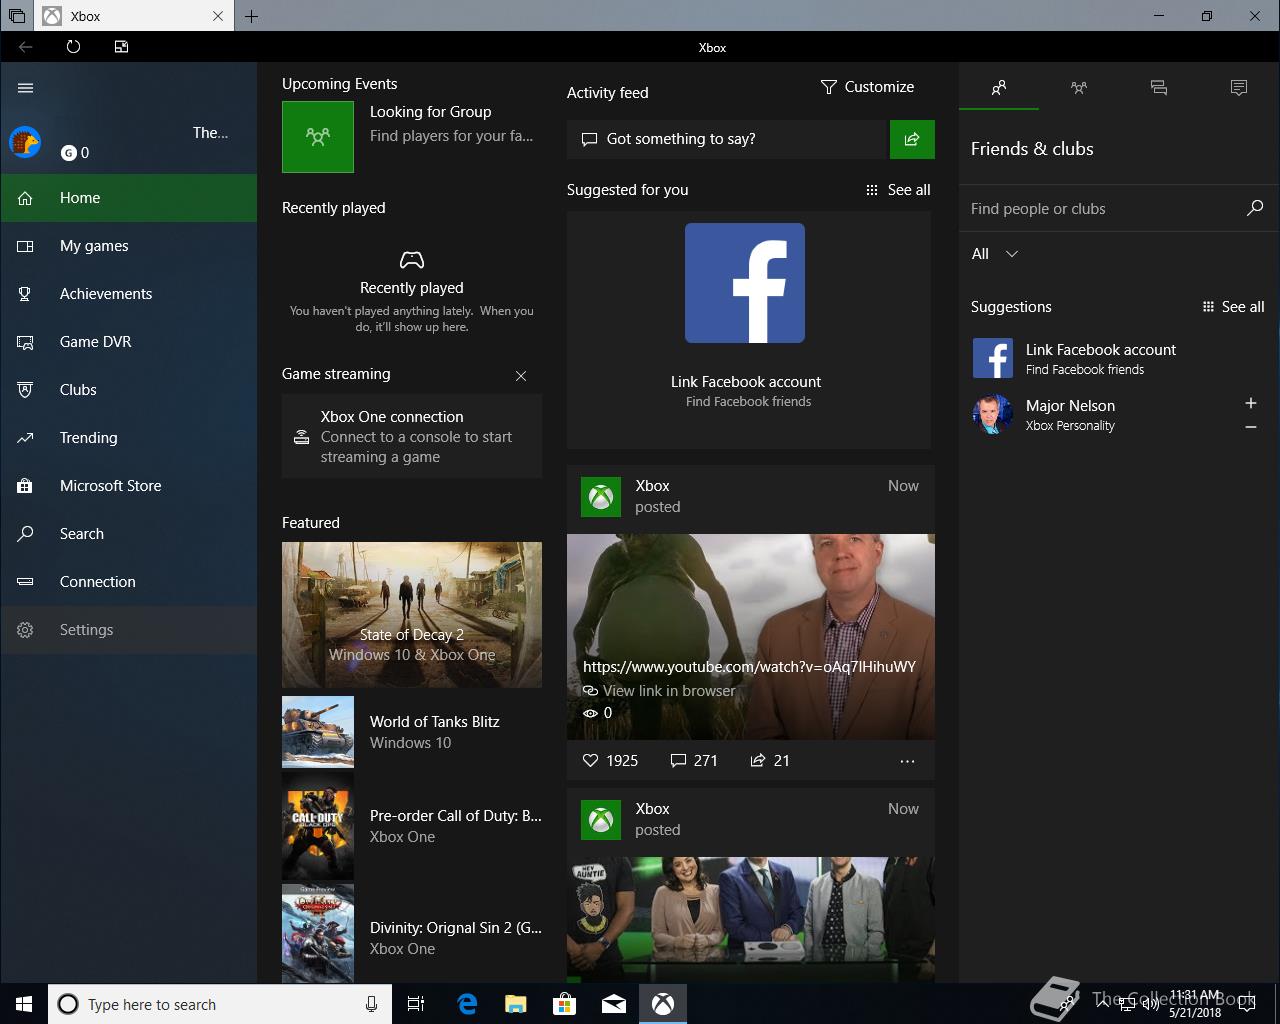This screenshot has height=1024, width=1280.
Task: Open second post's video thumbnail
Action: pyautogui.click(x=751, y=918)
